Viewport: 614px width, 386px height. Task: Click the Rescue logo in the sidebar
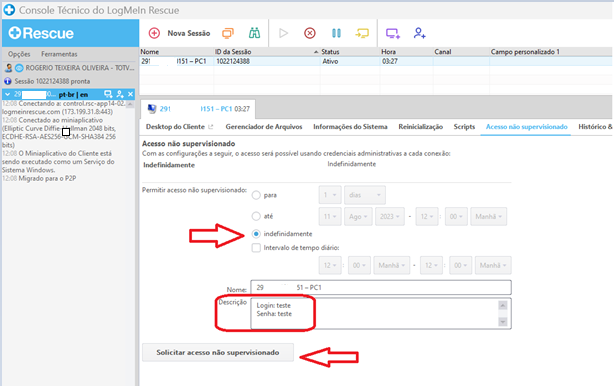pos(41,33)
